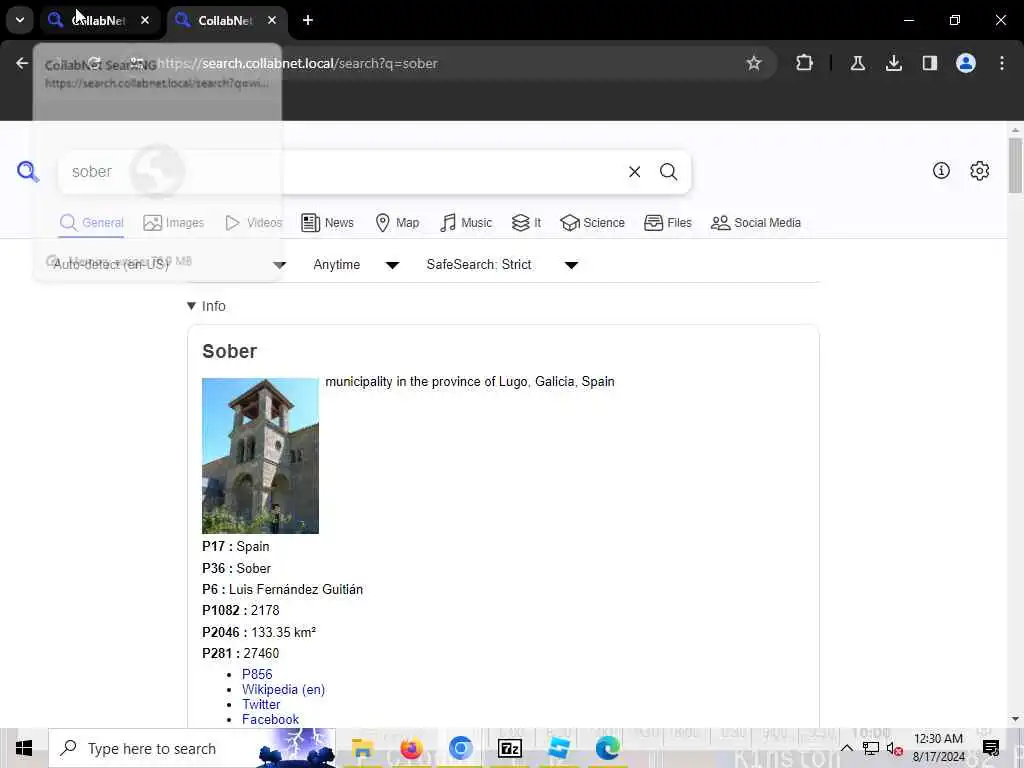Select the News search category
Viewport: 1024px width, 768px height.
327,223
